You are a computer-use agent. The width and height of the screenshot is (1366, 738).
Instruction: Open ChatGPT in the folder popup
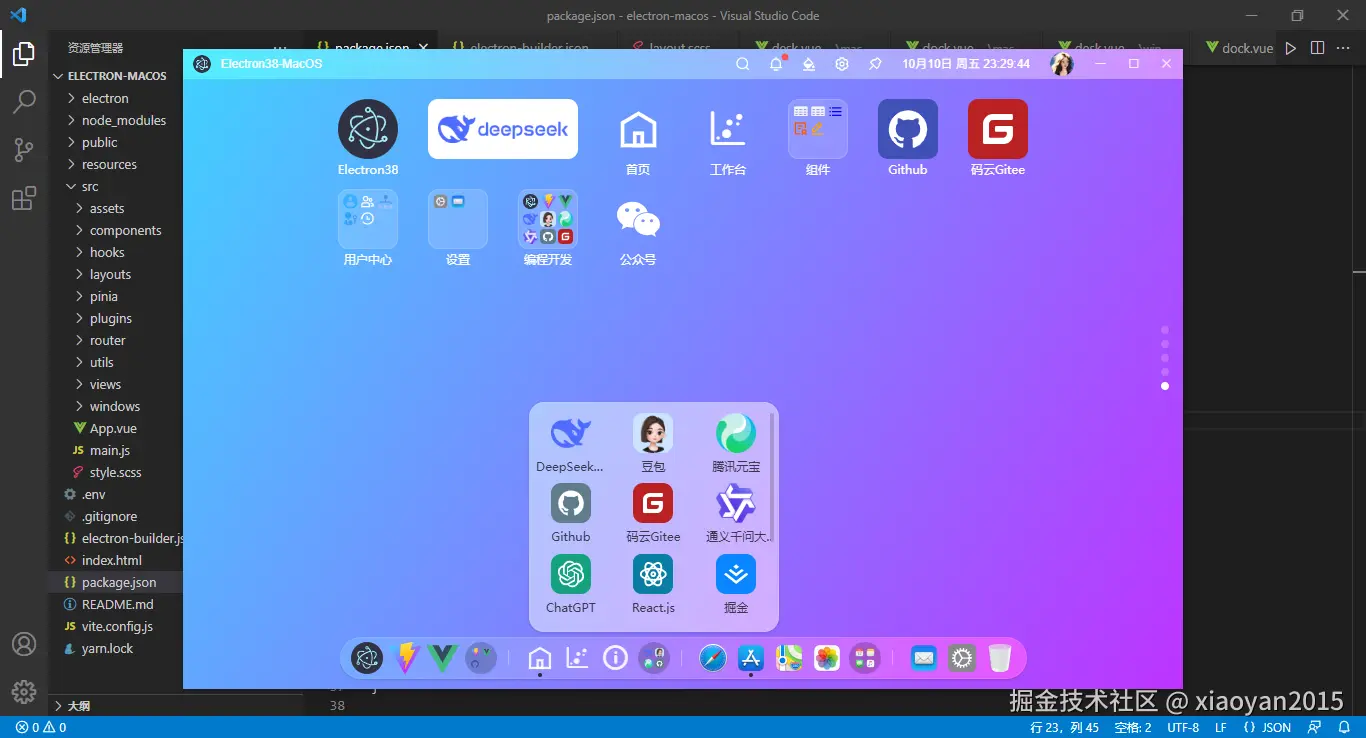pyautogui.click(x=571, y=575)
